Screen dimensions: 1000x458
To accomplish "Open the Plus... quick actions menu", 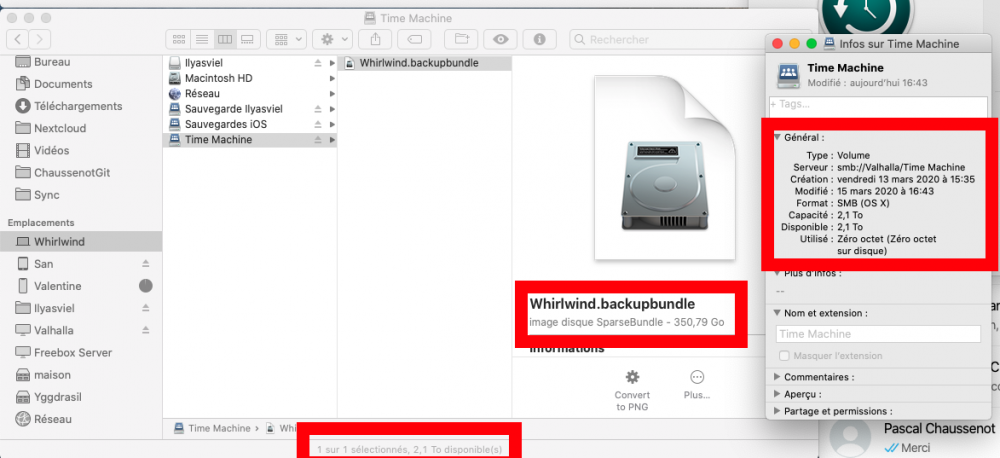I will (696, 385).
